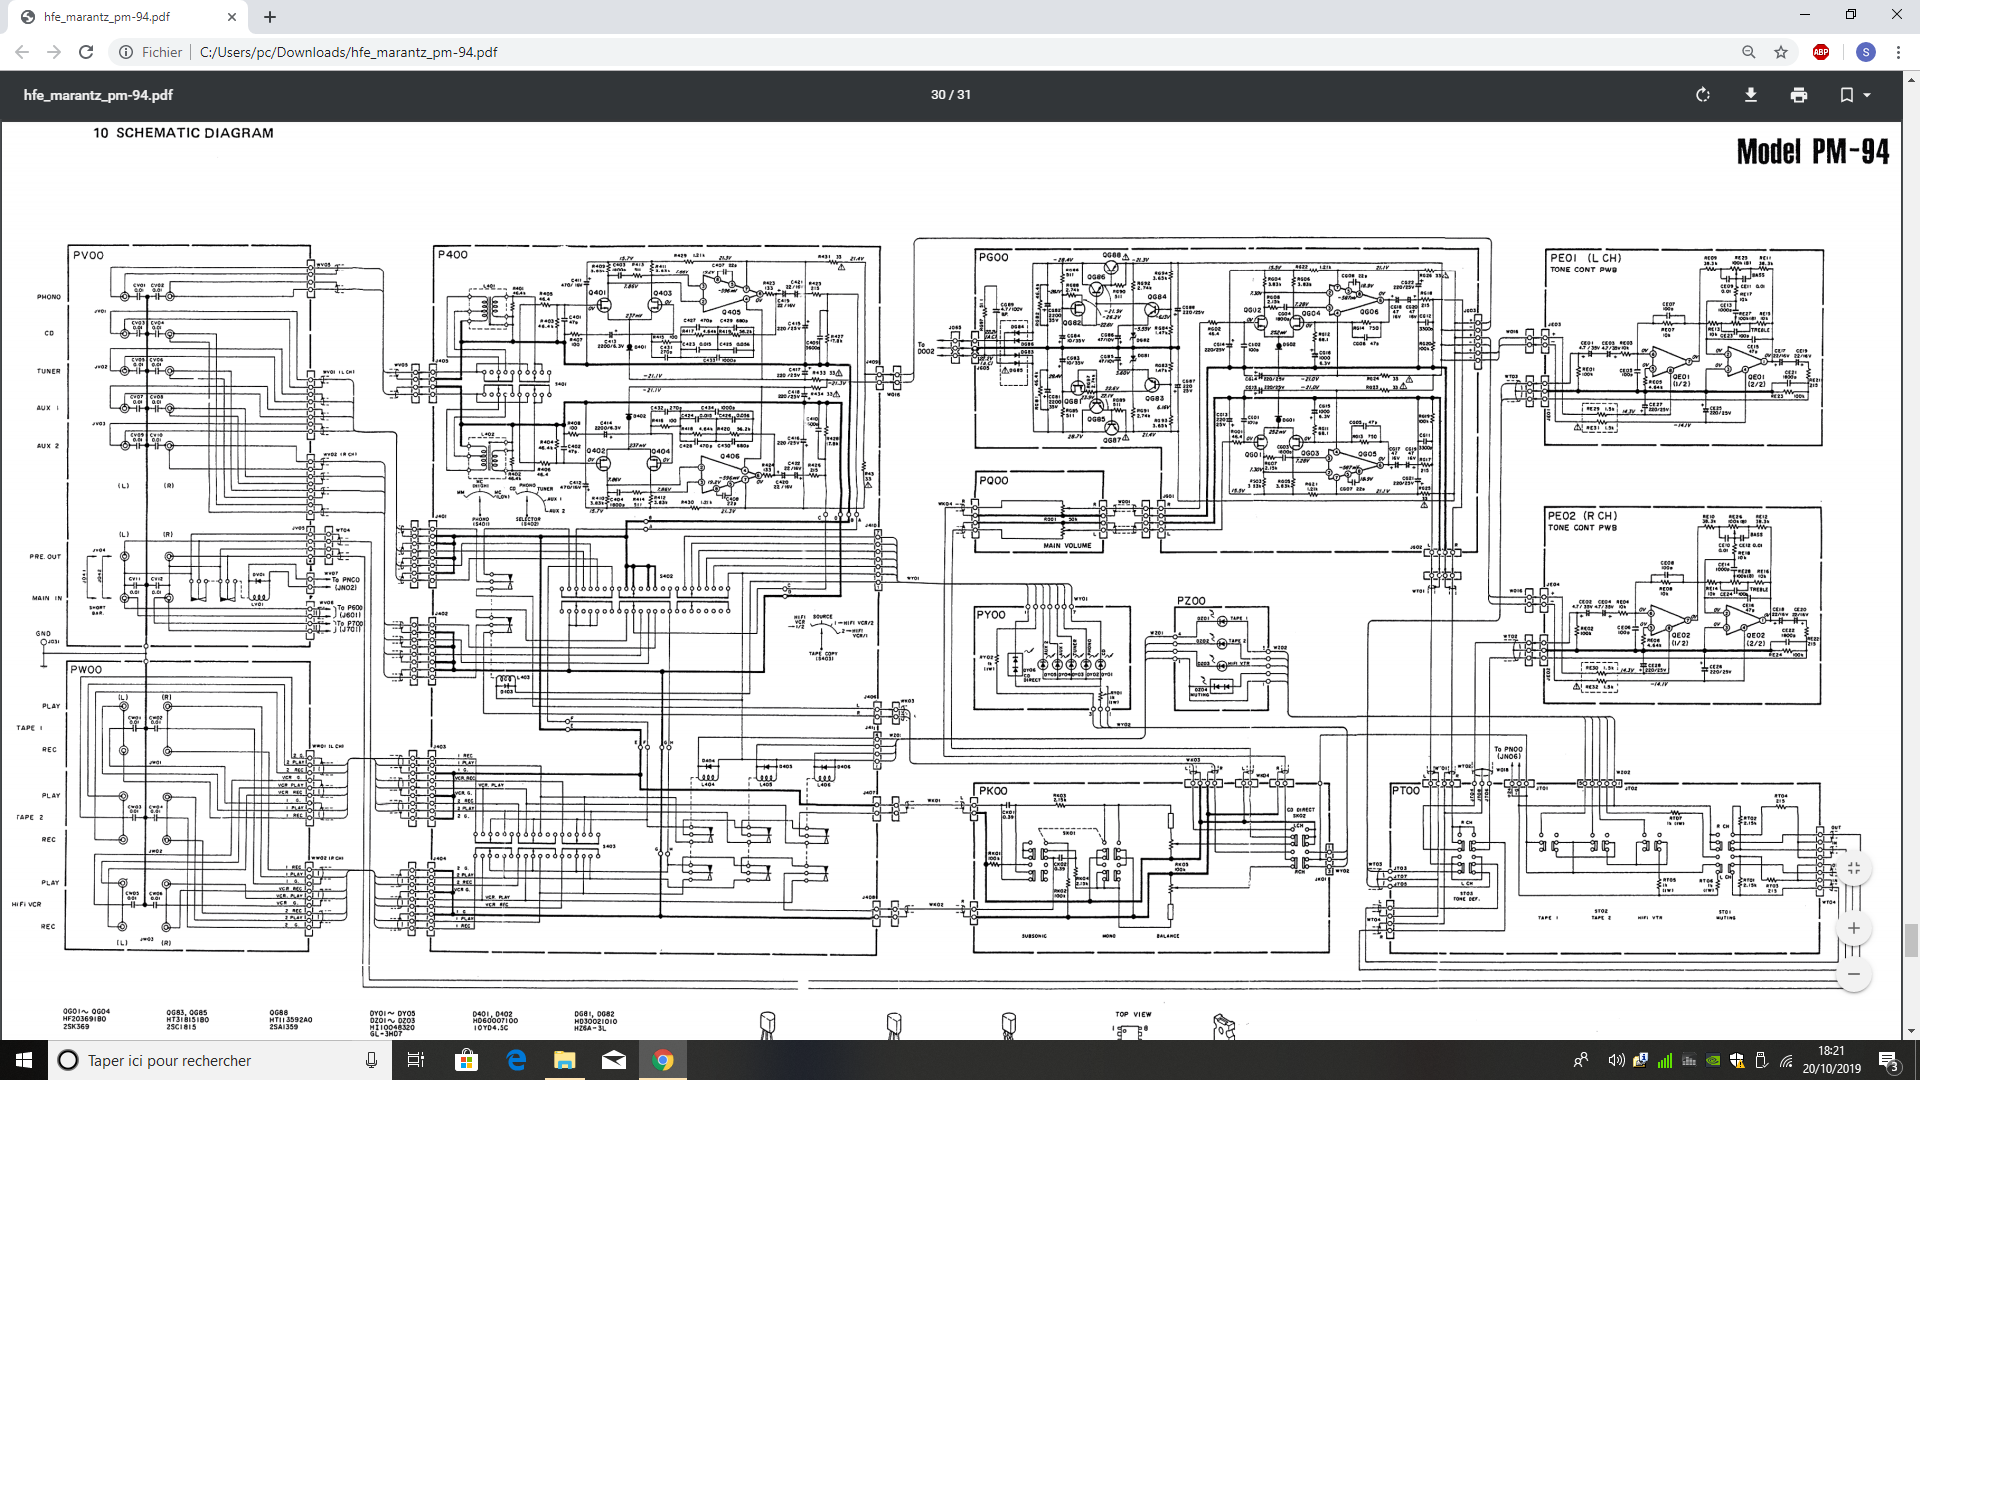Open Task View
The height and width of the screenshot is (1500, 2000).
tap(416, 1060)
